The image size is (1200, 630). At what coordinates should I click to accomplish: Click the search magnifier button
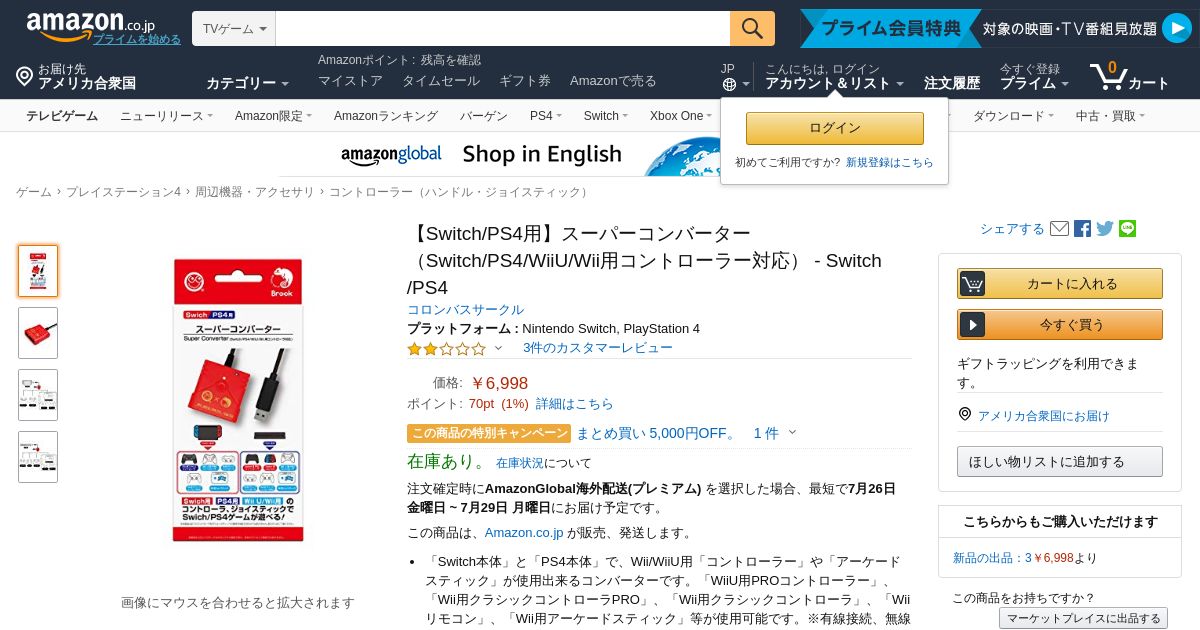click(x=752, y=28)
